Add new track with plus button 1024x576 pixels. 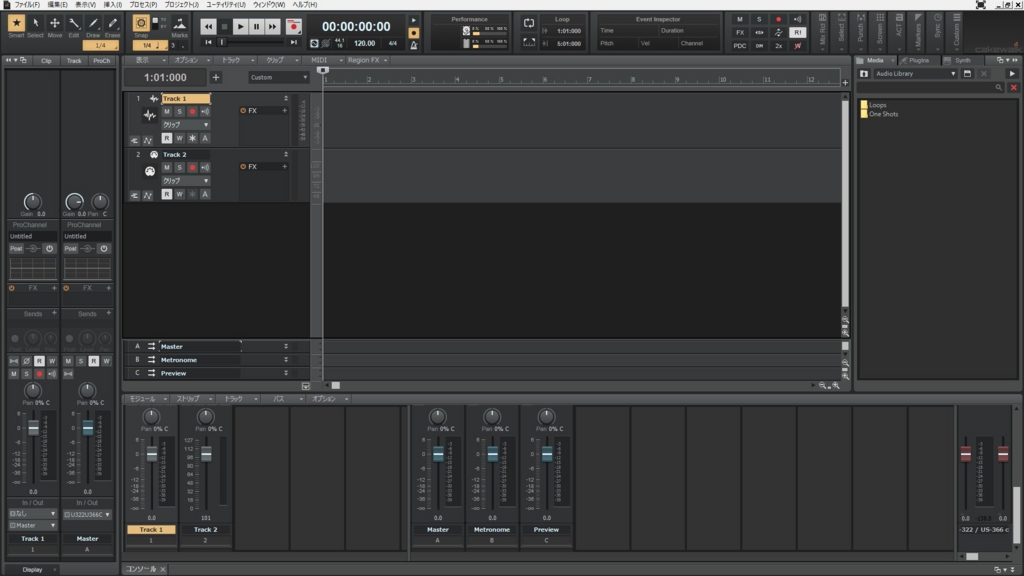216,77
